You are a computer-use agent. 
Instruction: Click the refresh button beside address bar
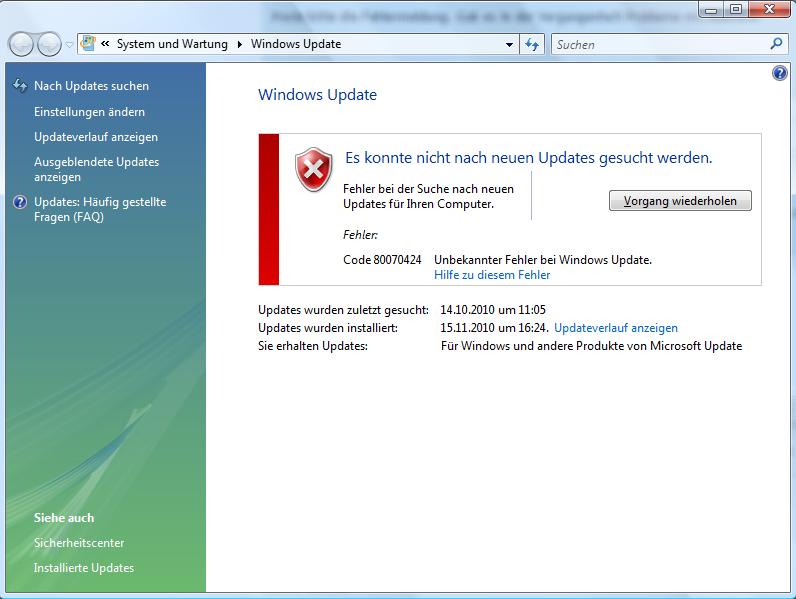pyautogui.click(x=532, y=45)
